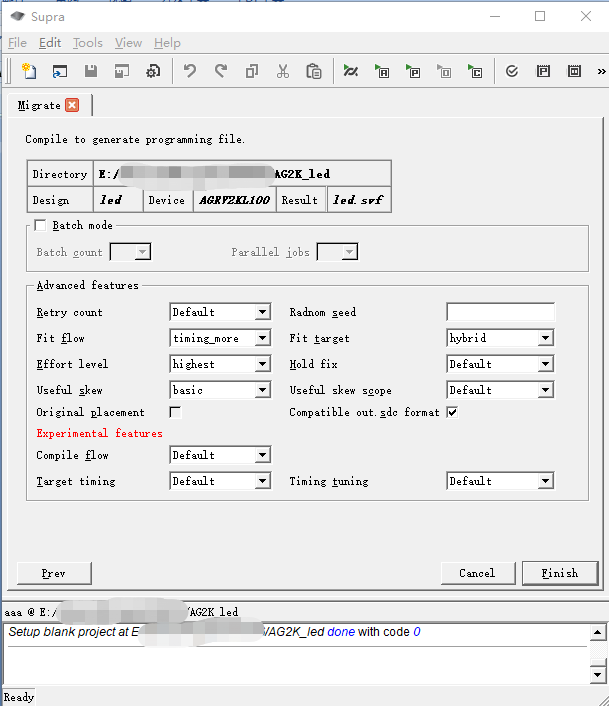This screenshot has width=609, height=706.
Task: Click the log scrollbar up arrow
Action: (x=597, y=633)
